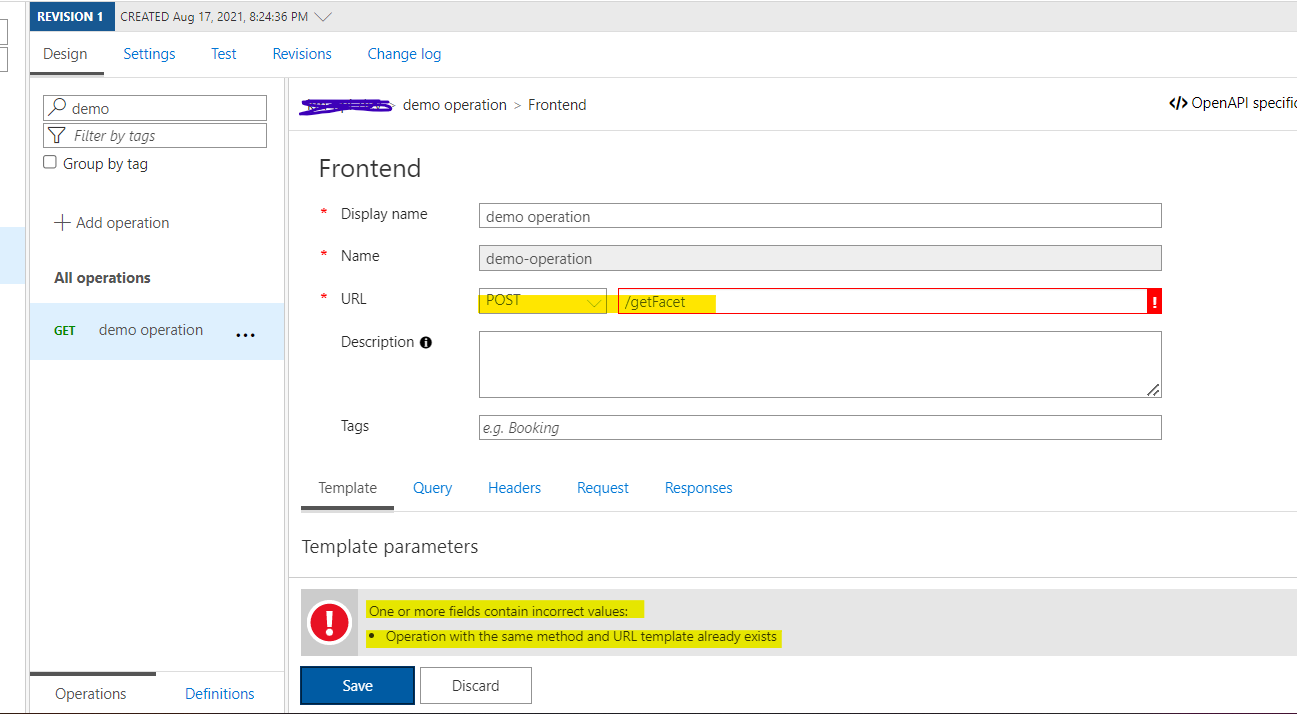Click the validation warning icon in the URL field
The height and width of the screenshot is (714, 1297).
(x=1153, y=300)
